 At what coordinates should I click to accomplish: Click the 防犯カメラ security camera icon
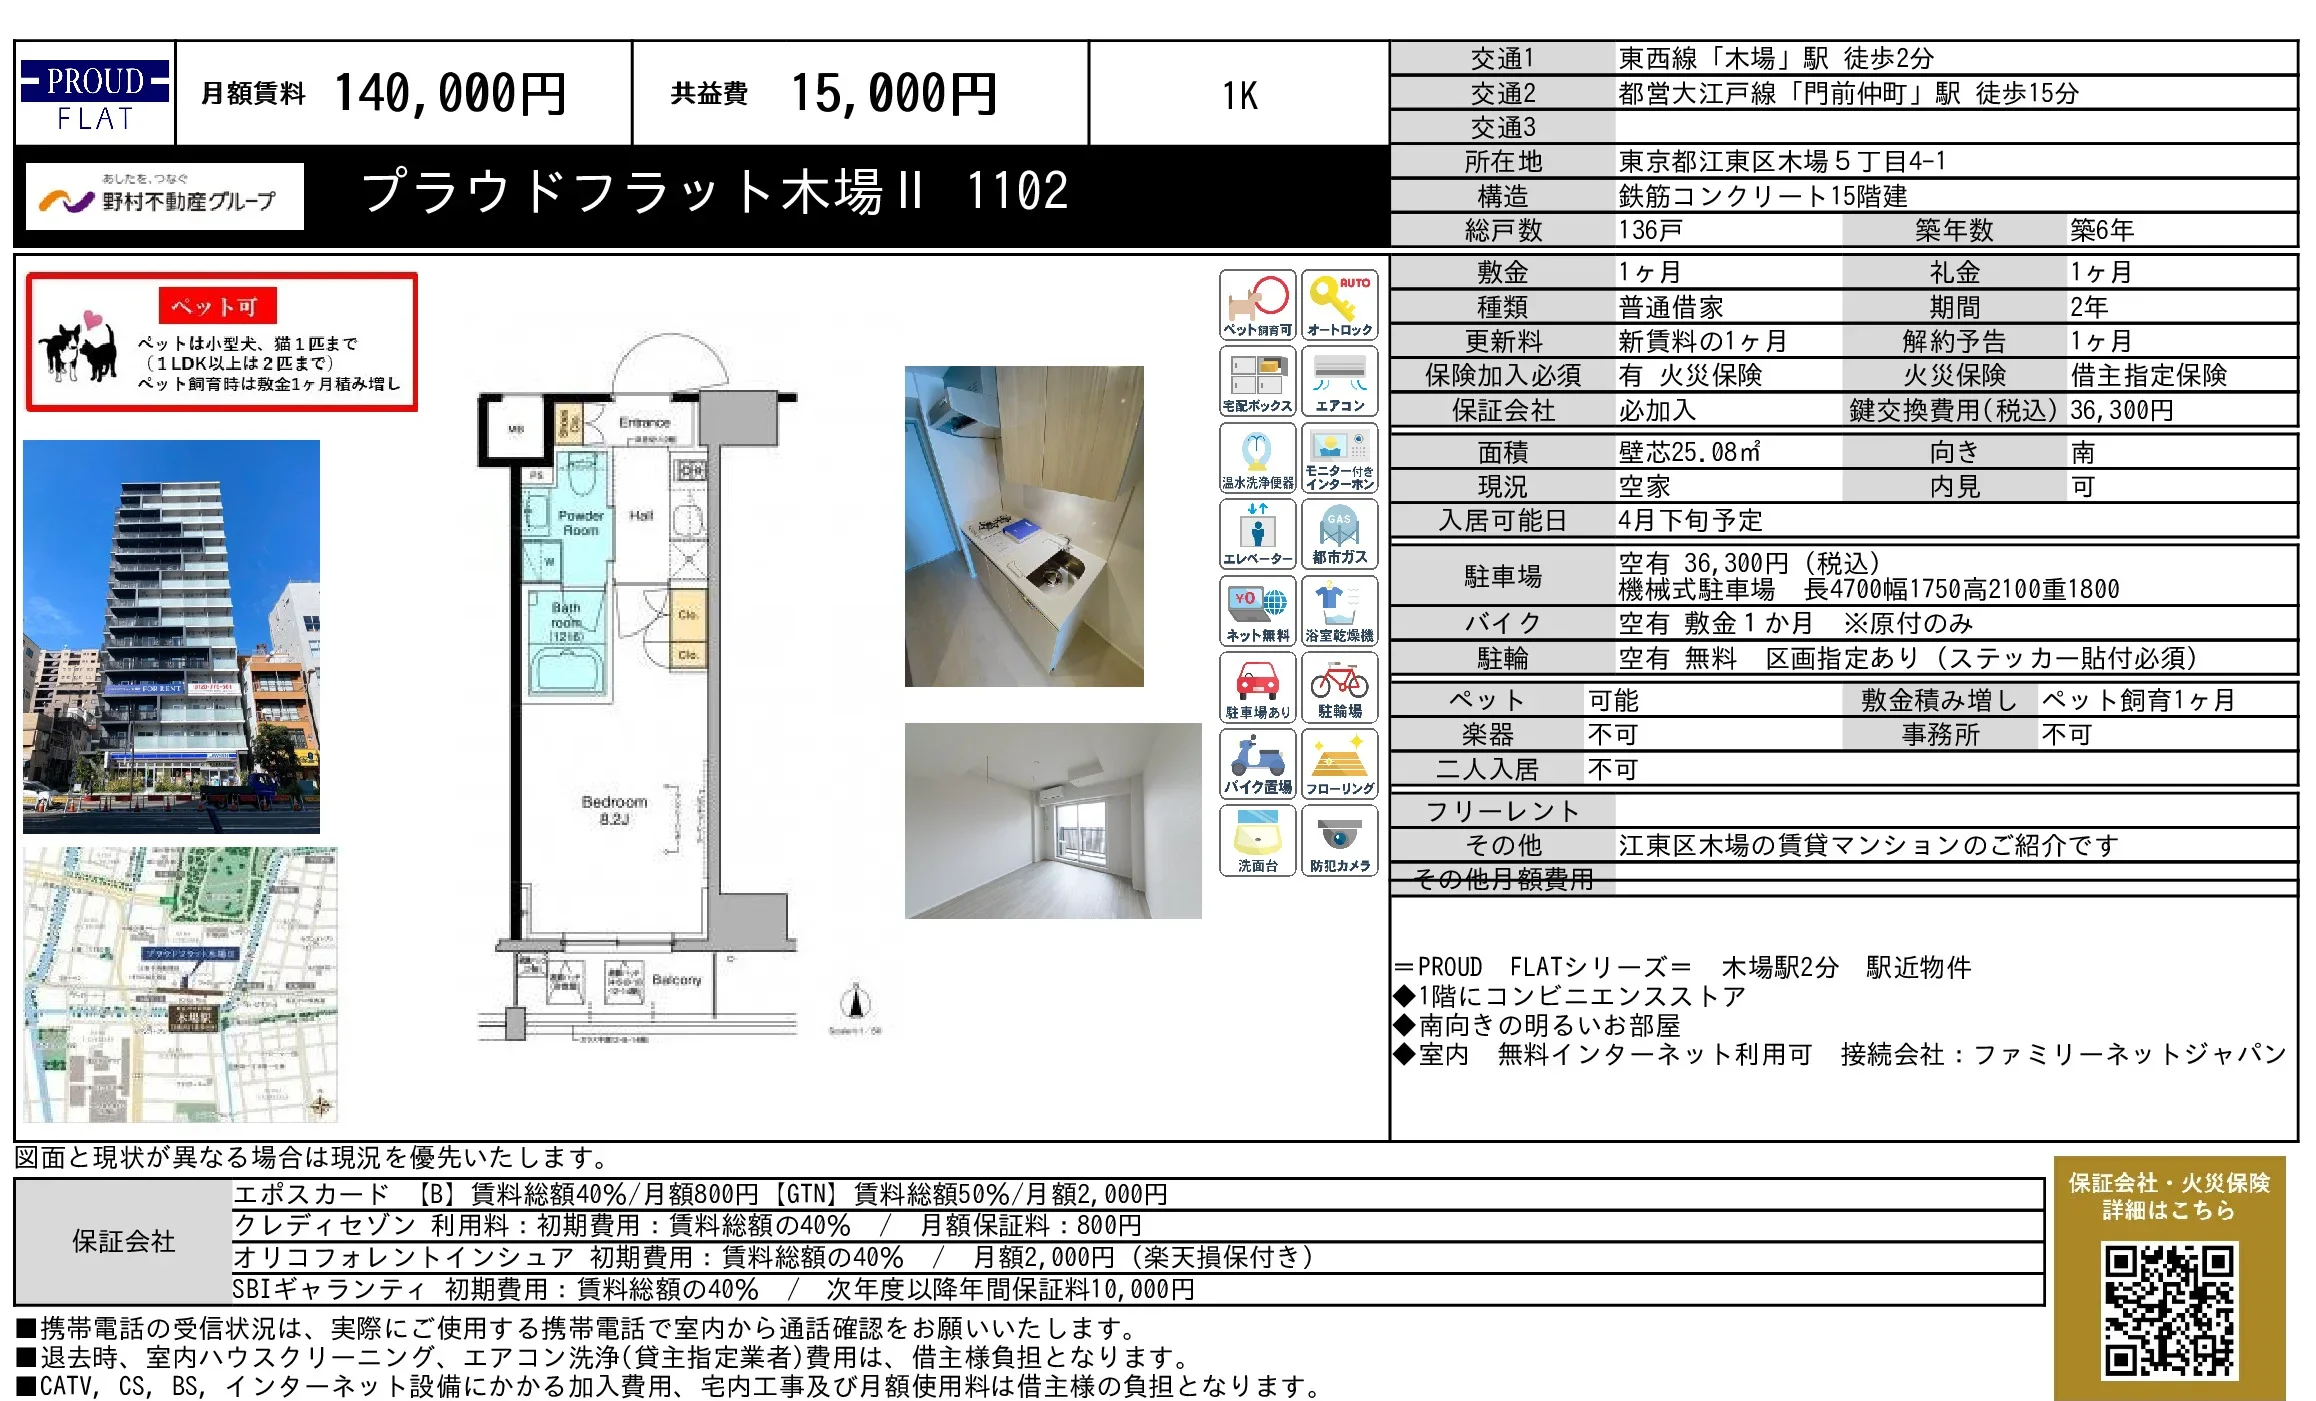coord(1340,840)
